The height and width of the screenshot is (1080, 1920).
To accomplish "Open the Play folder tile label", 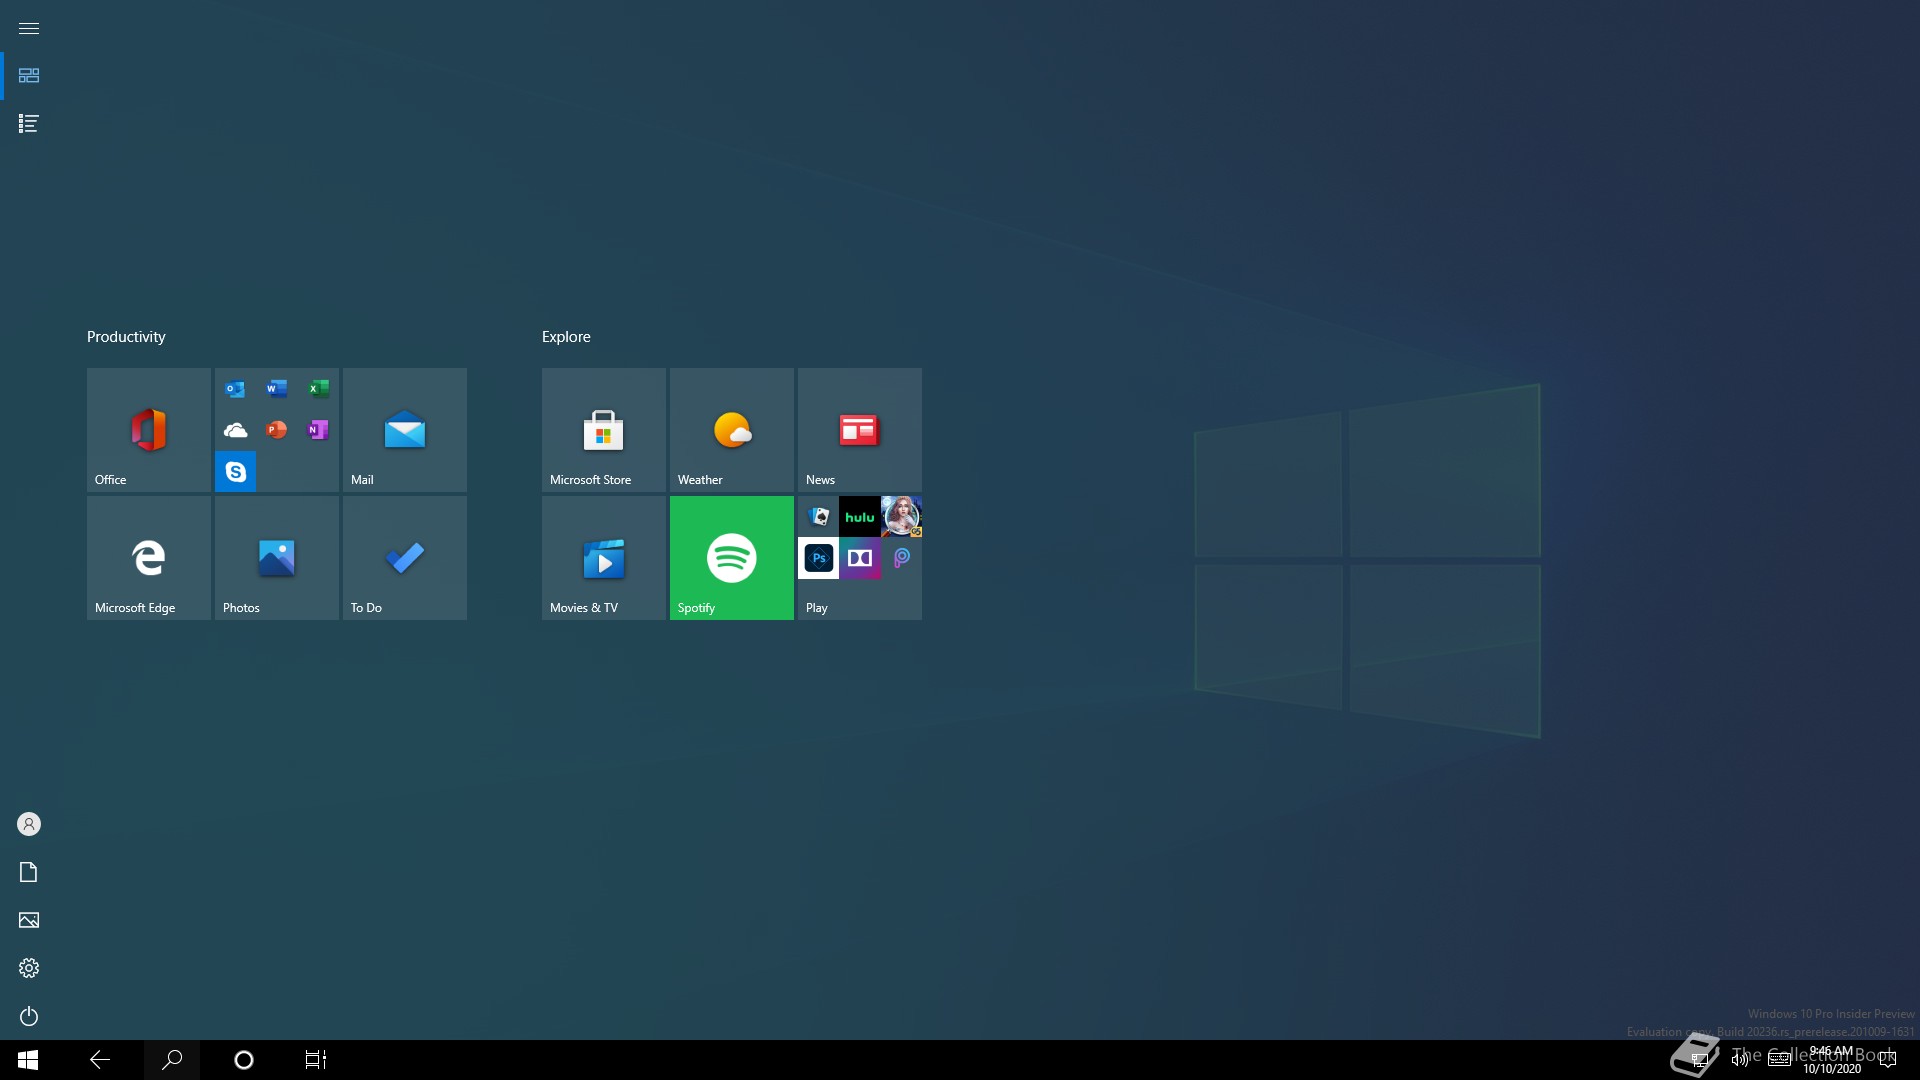I will pos(817,608).
